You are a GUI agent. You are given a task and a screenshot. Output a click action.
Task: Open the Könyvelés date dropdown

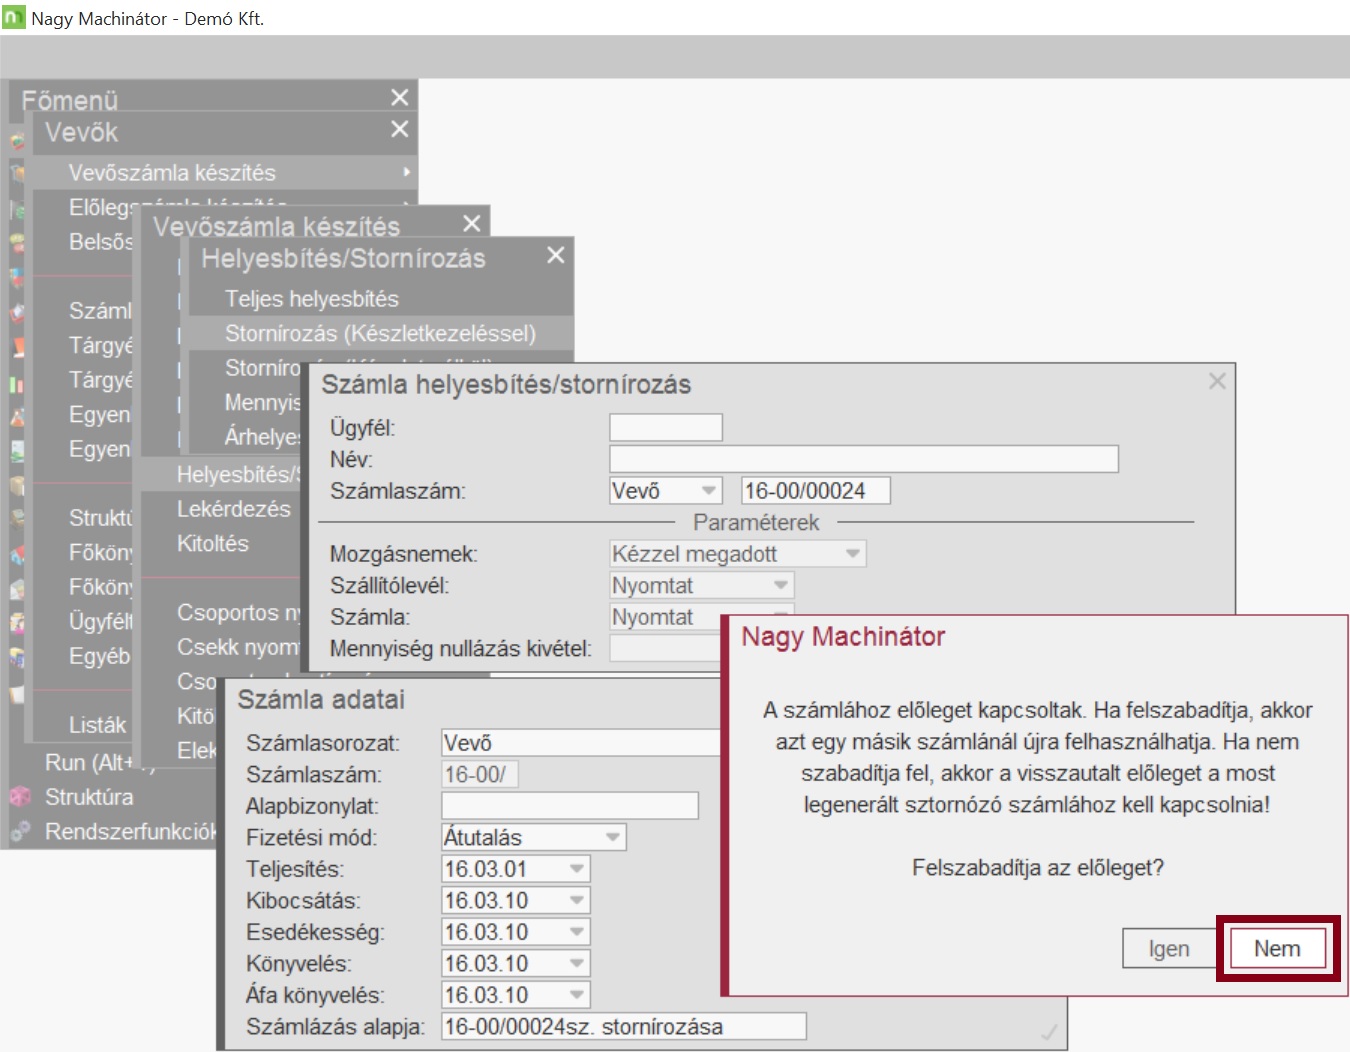click(577, 963)
